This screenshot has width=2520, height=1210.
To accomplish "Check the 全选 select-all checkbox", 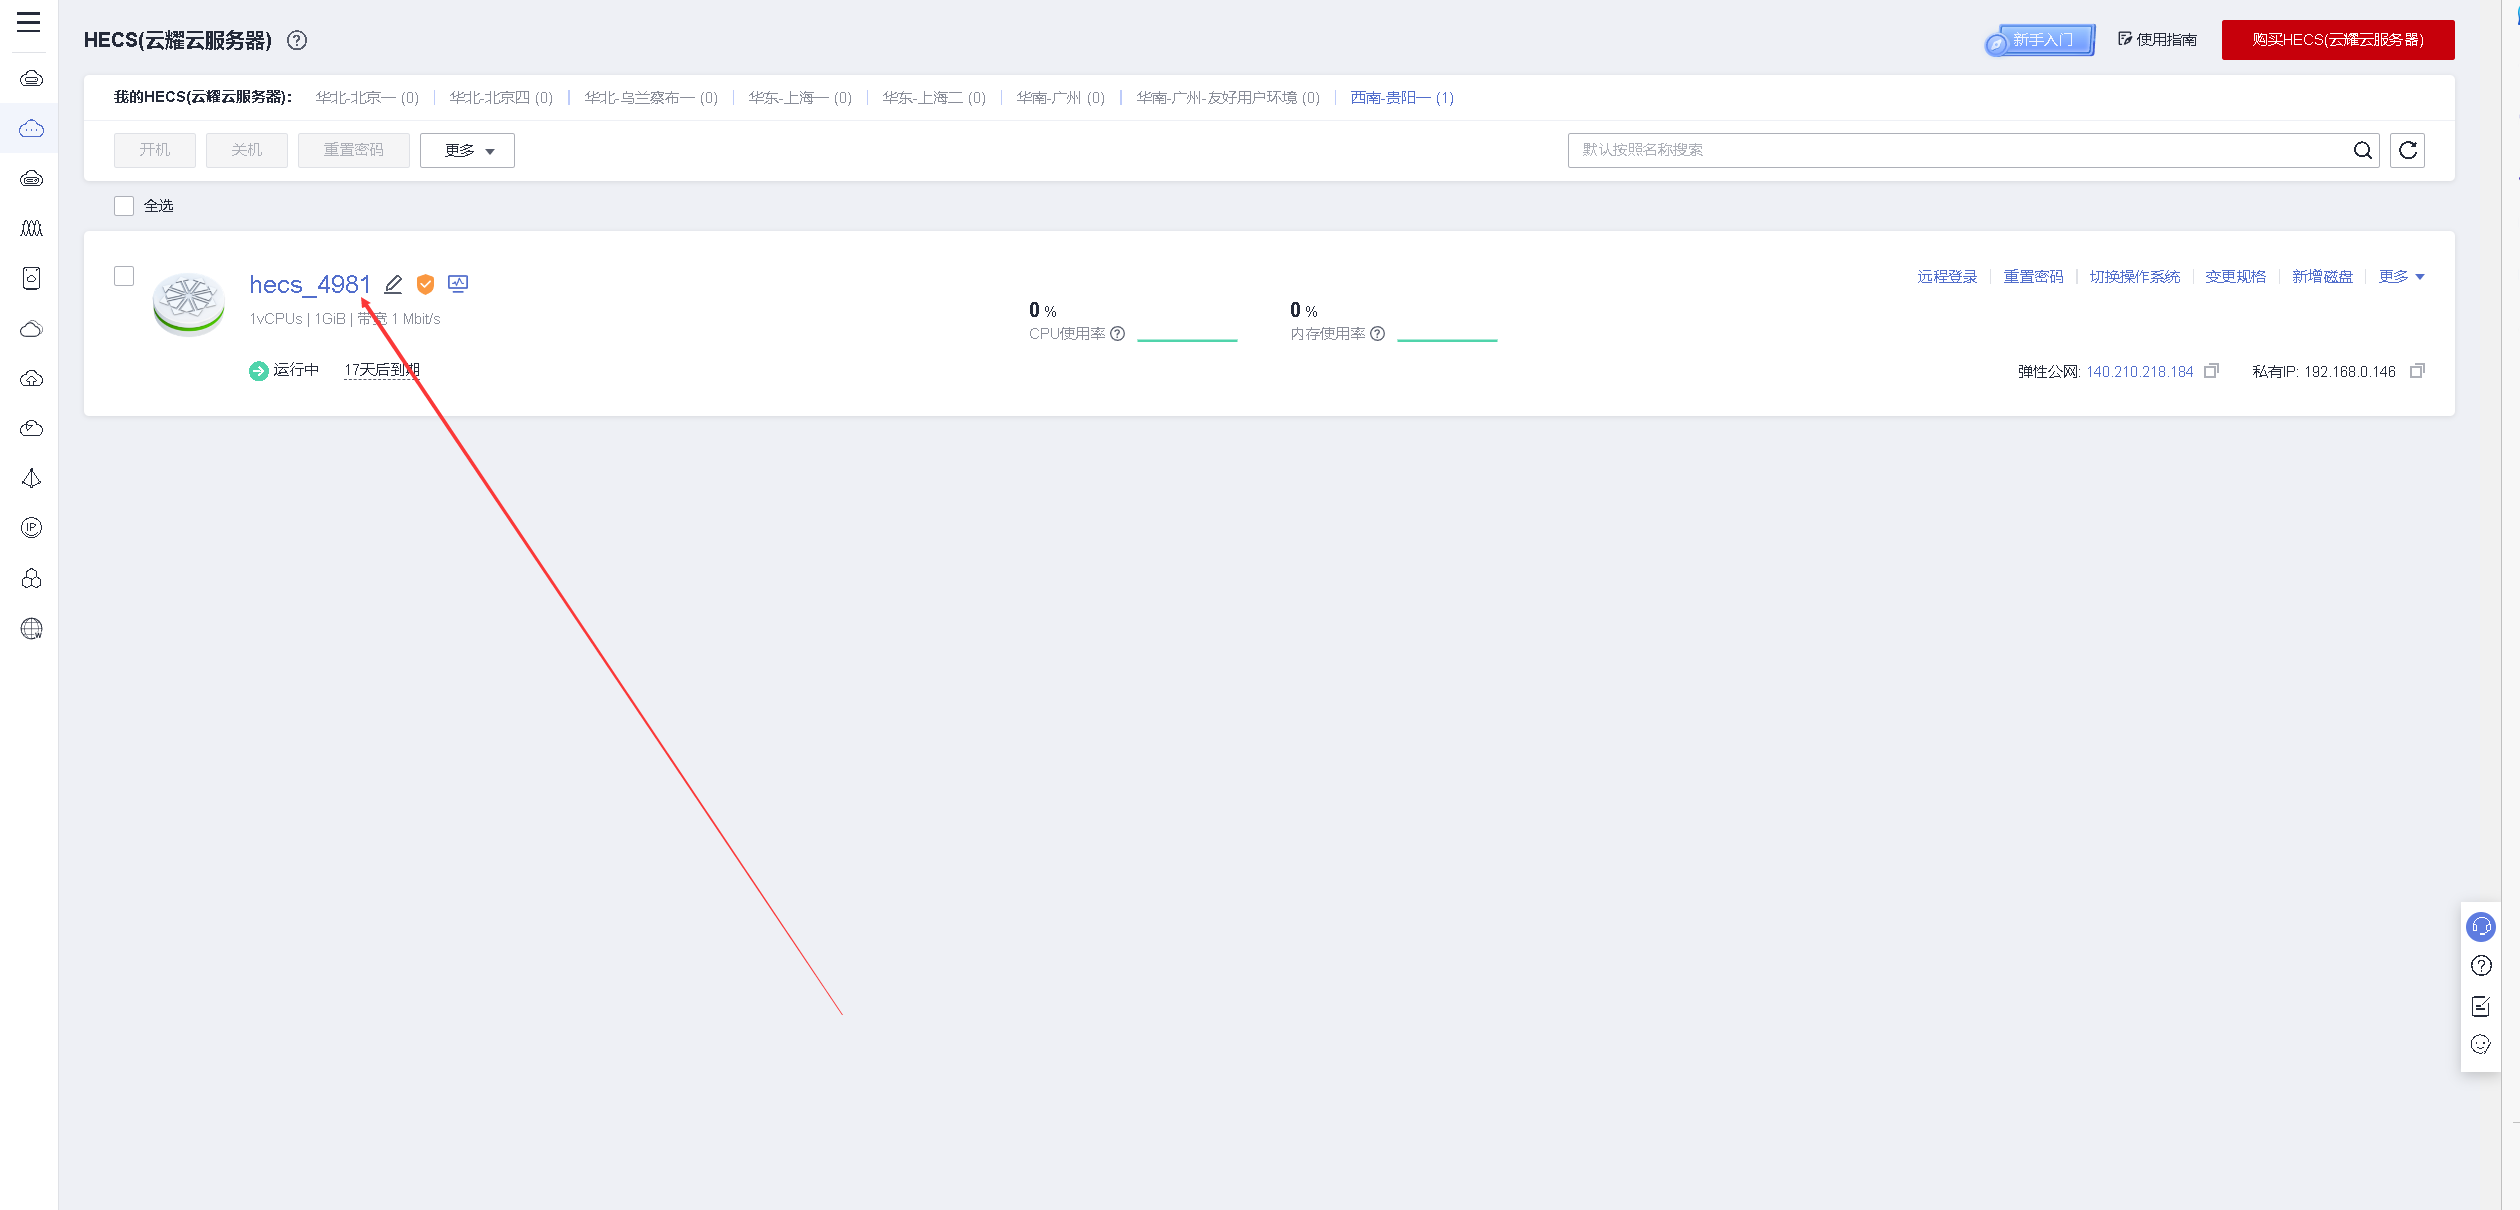I will (x=124, y=206).
